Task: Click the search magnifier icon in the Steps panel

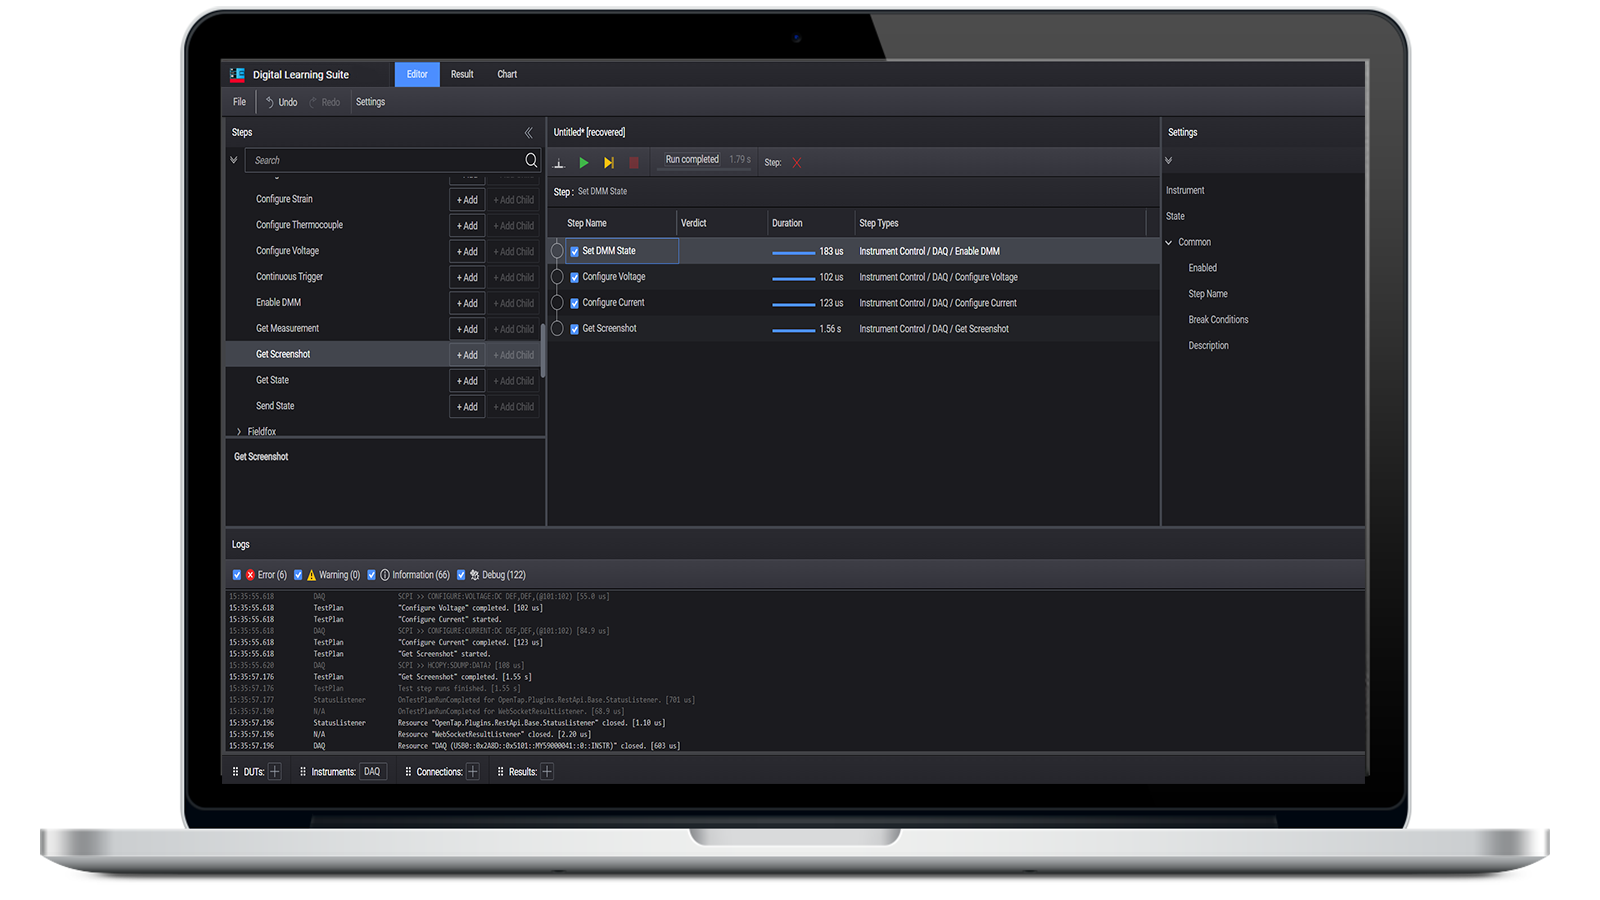Action: tap(530, 160)
